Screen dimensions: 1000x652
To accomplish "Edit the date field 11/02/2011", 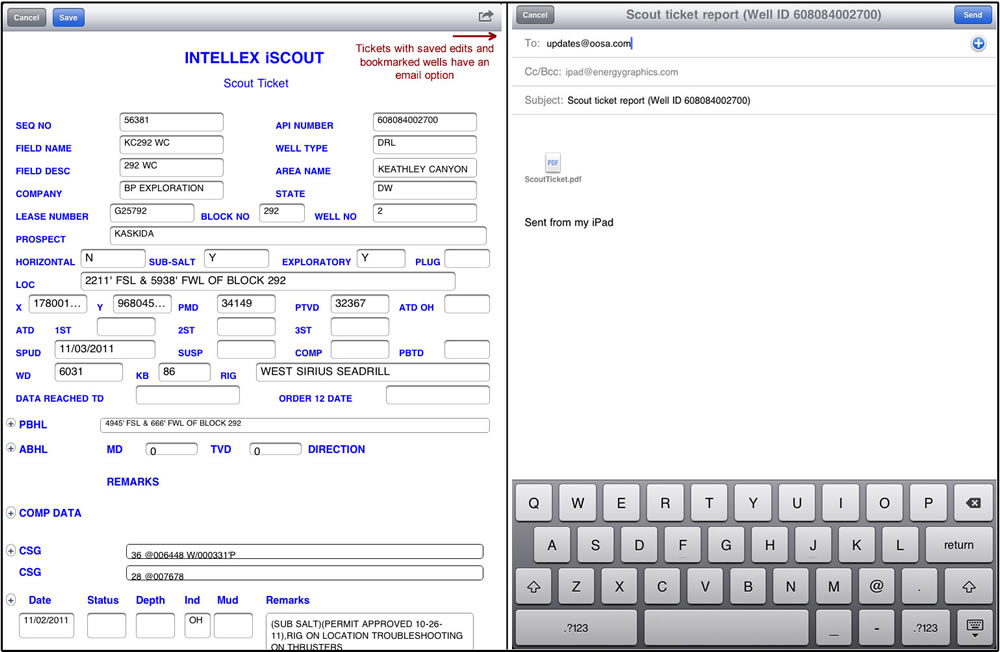I will point(47,625).
